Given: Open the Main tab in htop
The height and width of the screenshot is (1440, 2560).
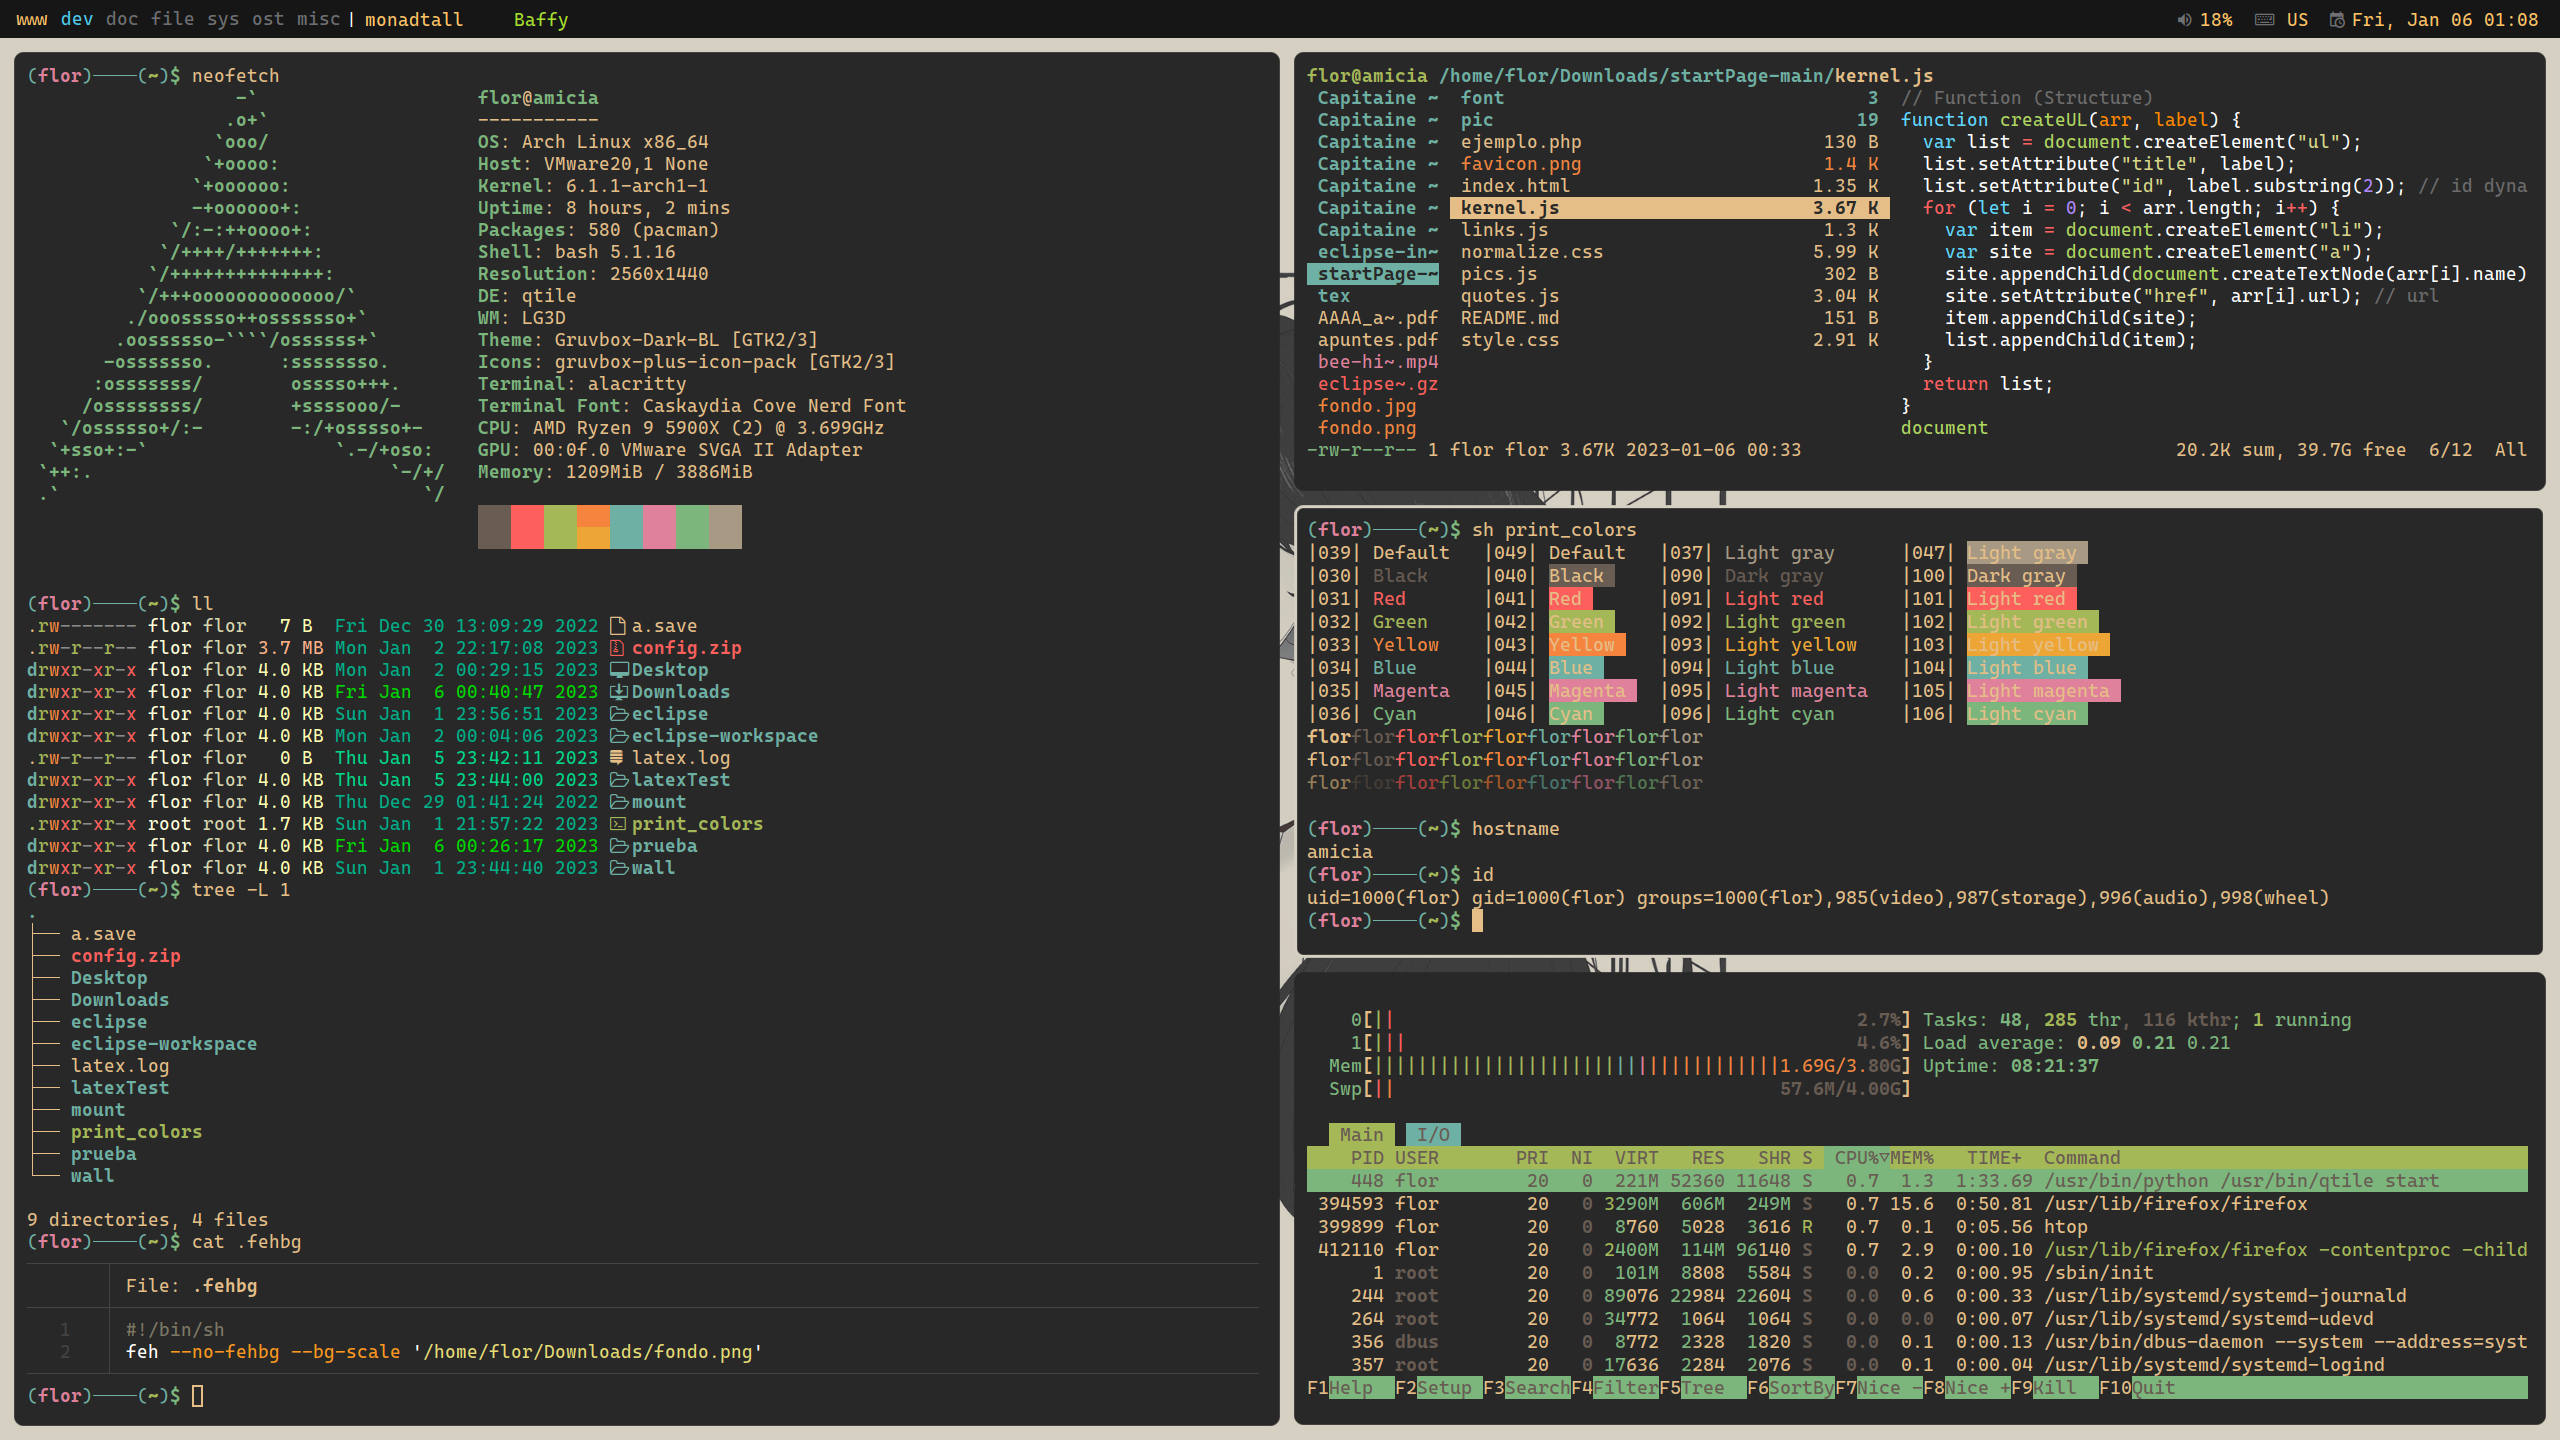Looking at the screenshot, I should [1361, 1134].
